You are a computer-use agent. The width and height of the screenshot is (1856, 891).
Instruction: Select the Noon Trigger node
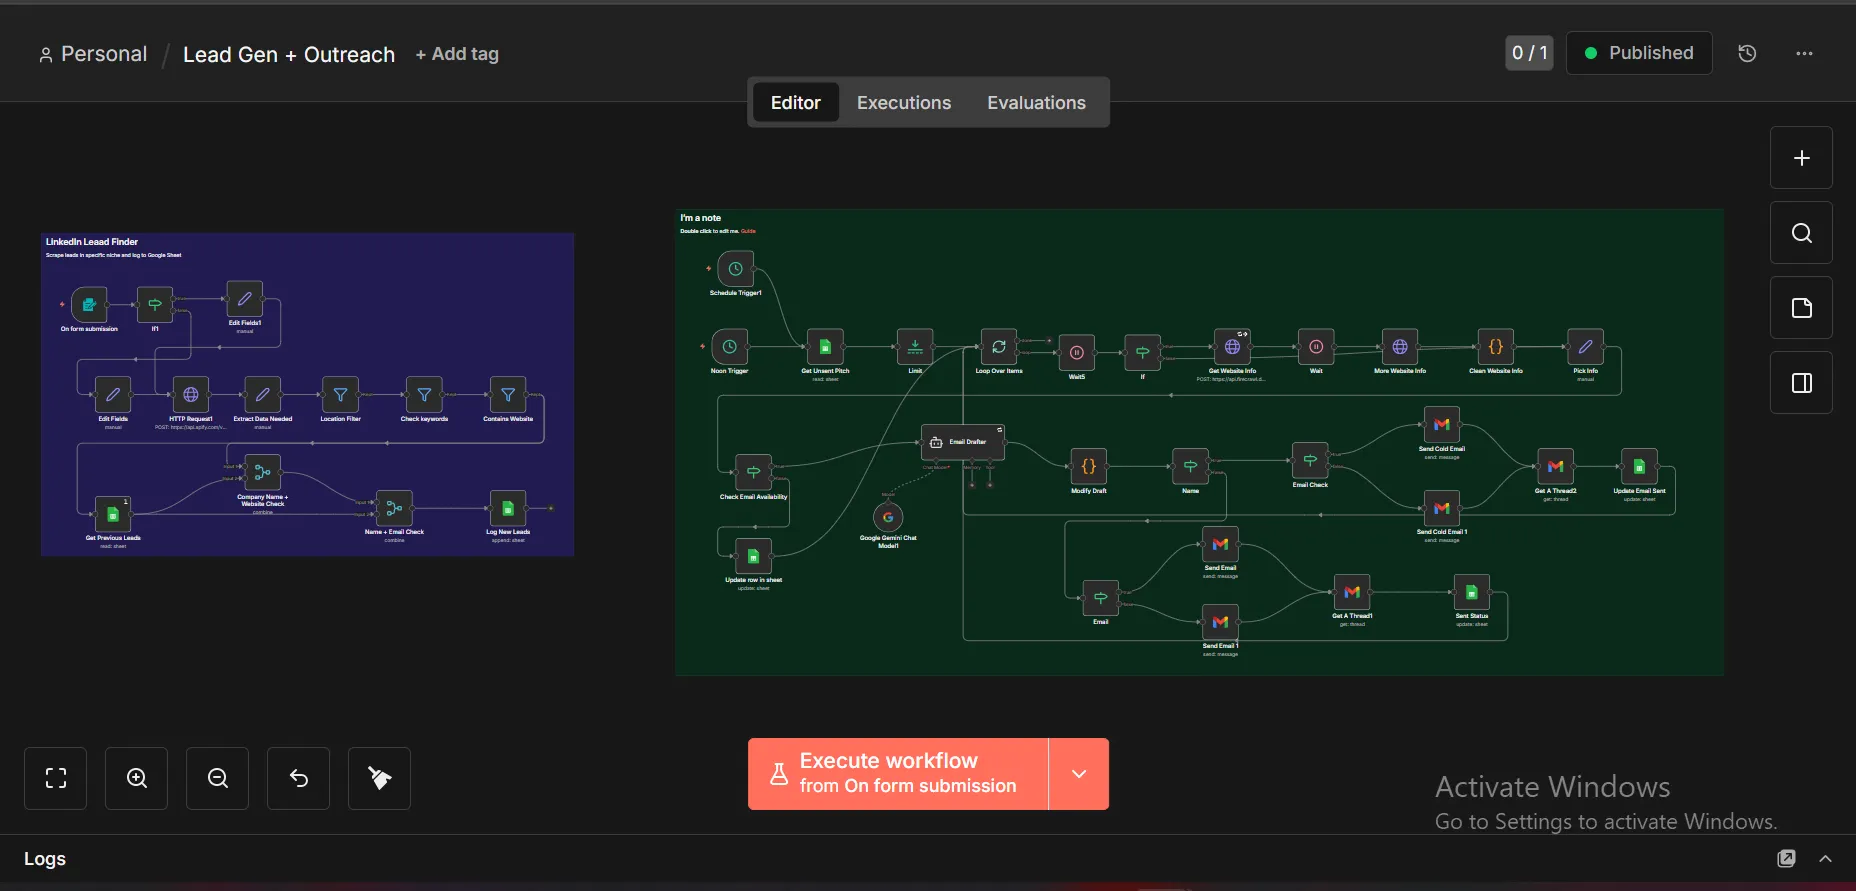pyautogui.click(x=730, y=347)
